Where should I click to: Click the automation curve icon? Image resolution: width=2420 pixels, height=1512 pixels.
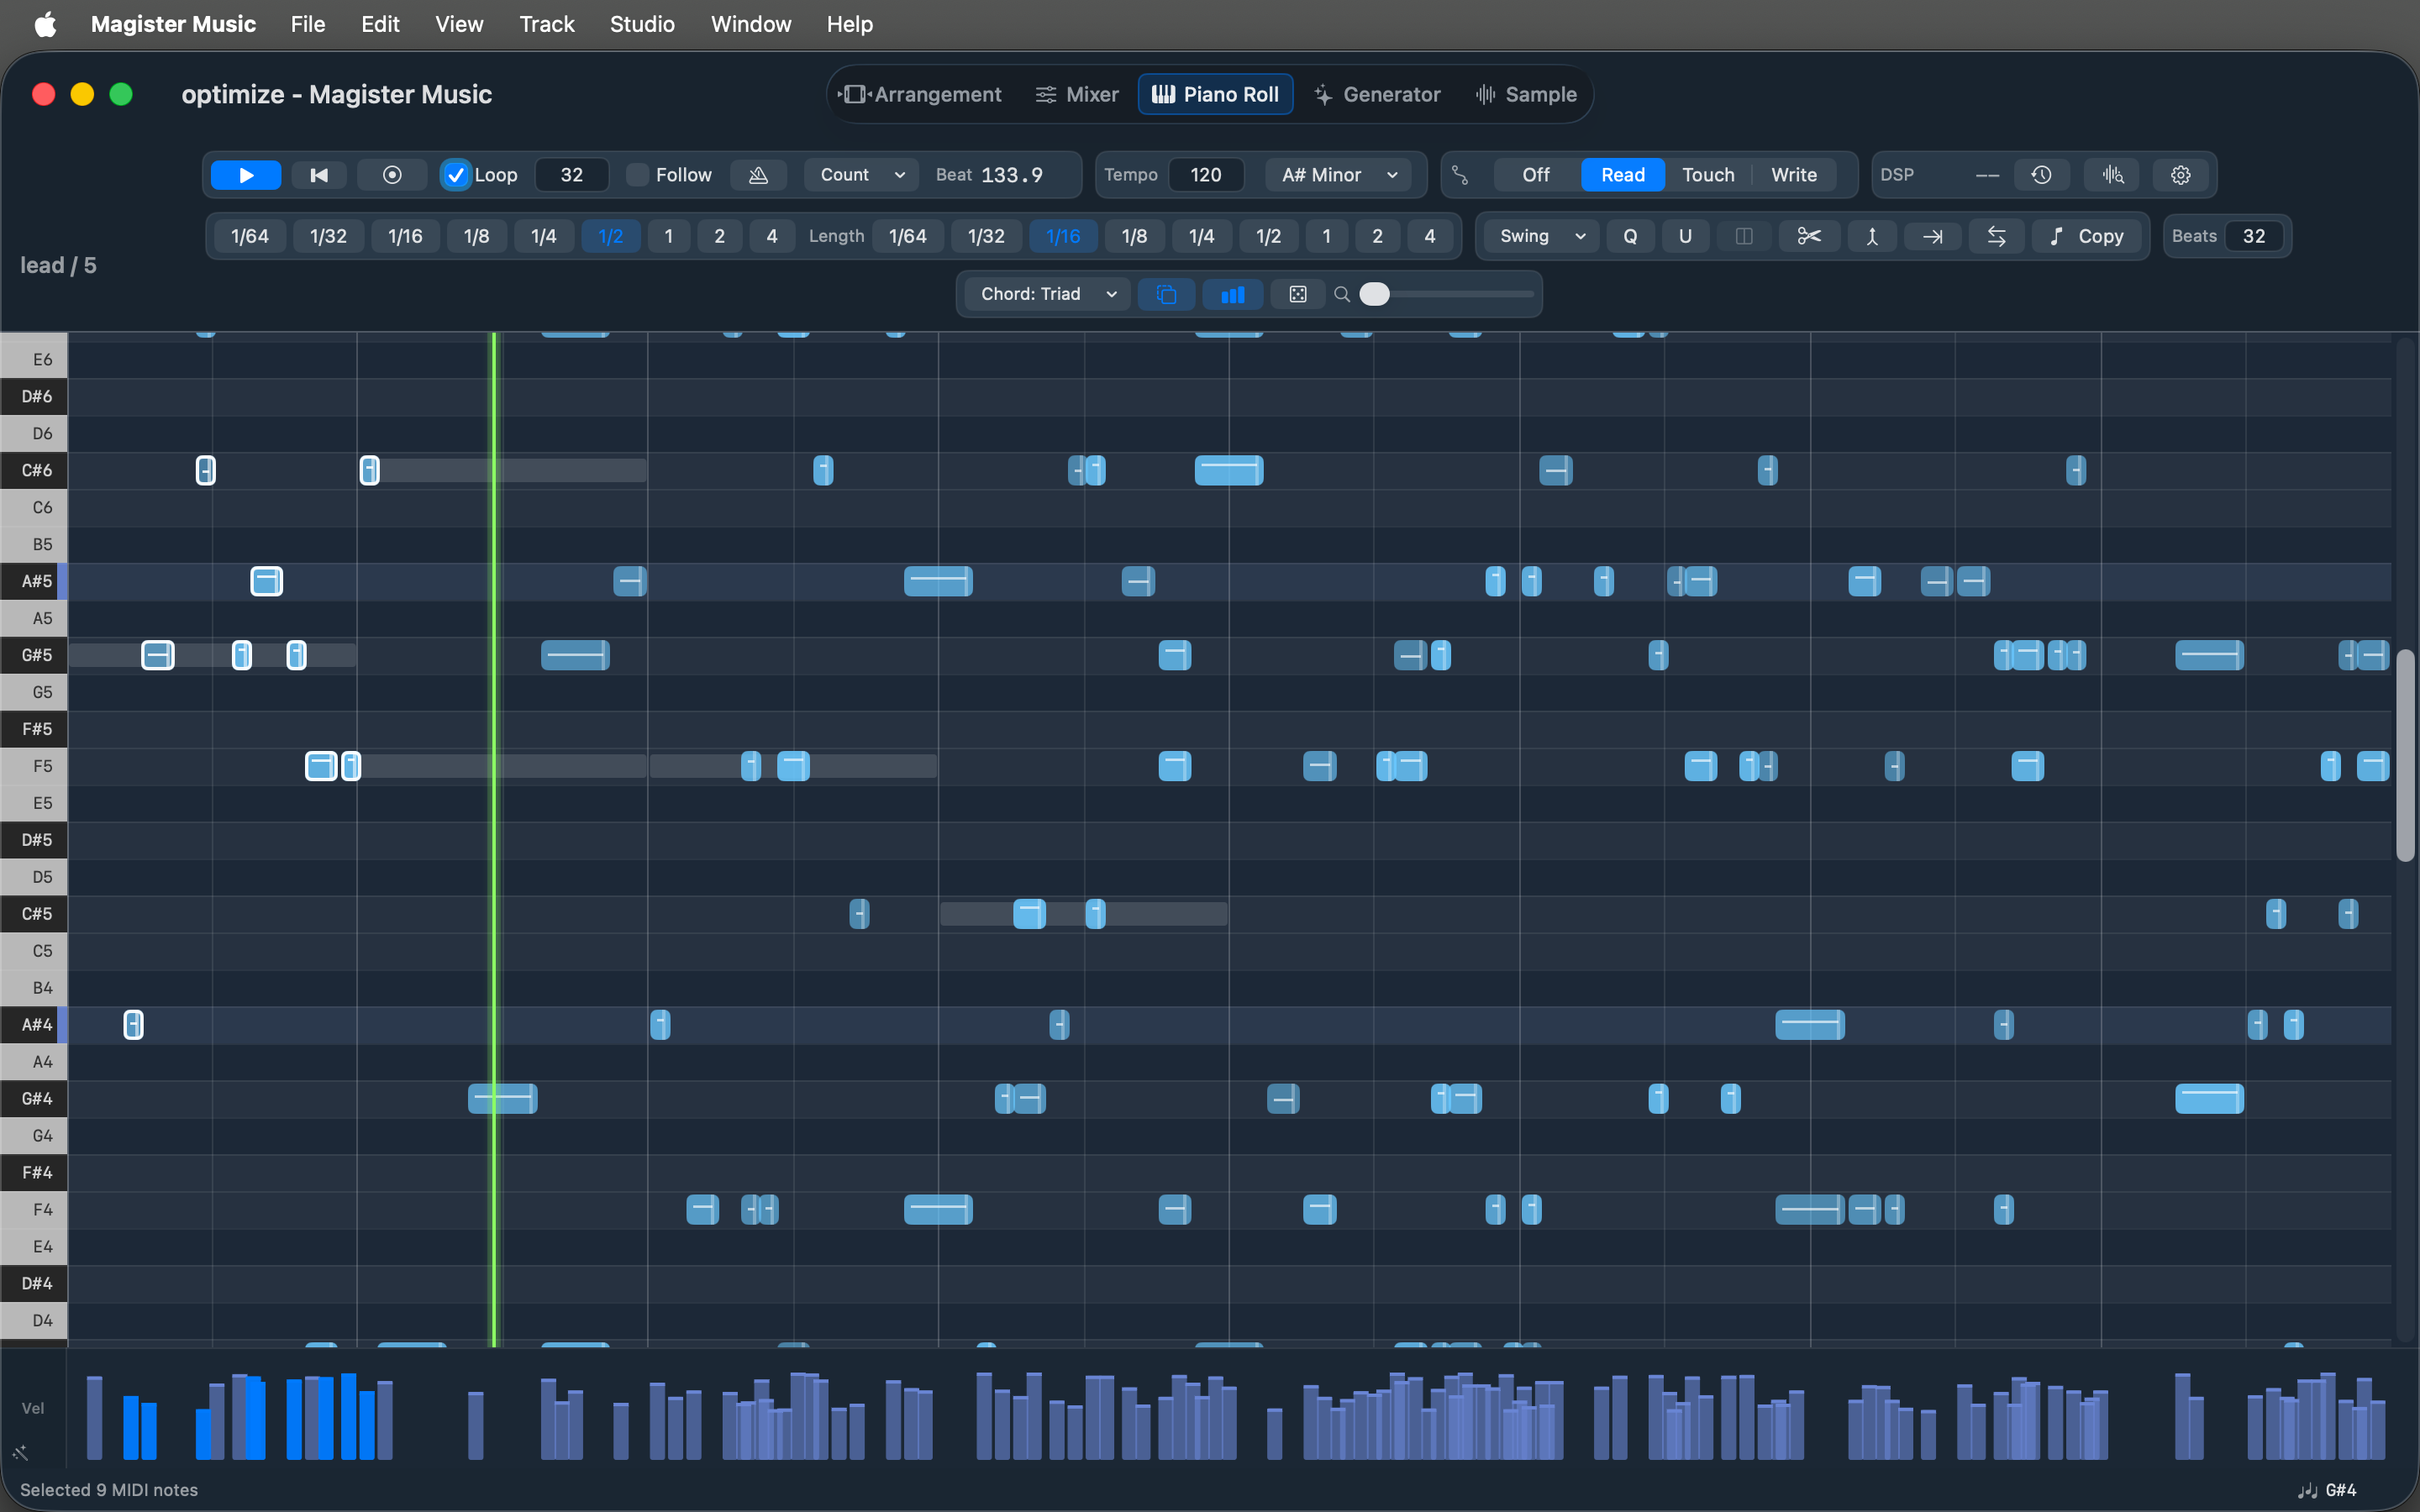click(1460, 175)
